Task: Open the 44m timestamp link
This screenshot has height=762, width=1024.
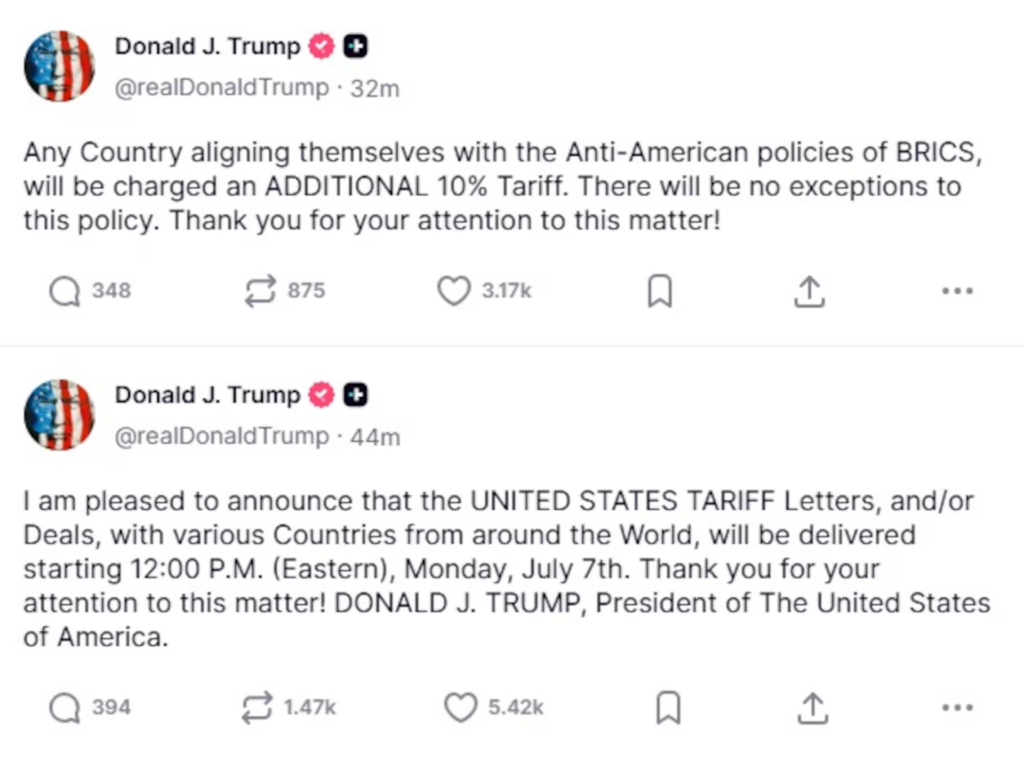Action: [x=375, y=437]
